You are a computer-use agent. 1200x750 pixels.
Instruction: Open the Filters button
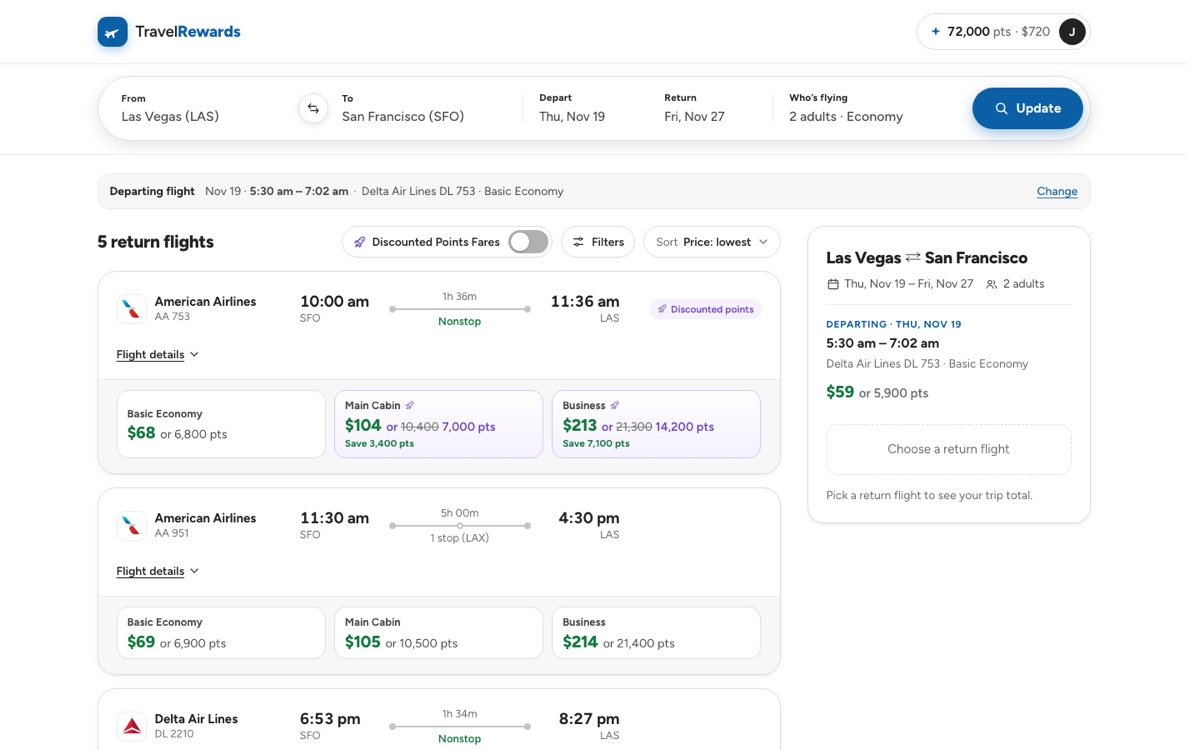(598, 242)
